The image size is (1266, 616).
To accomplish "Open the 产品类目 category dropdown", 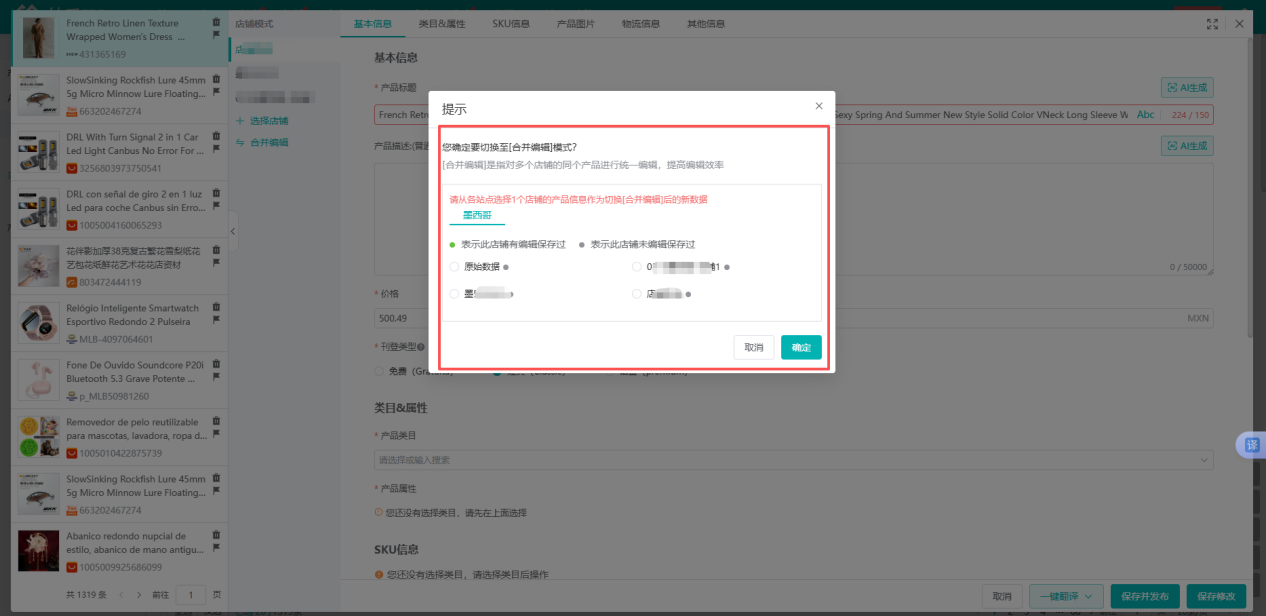I will (x=793, y=460).
